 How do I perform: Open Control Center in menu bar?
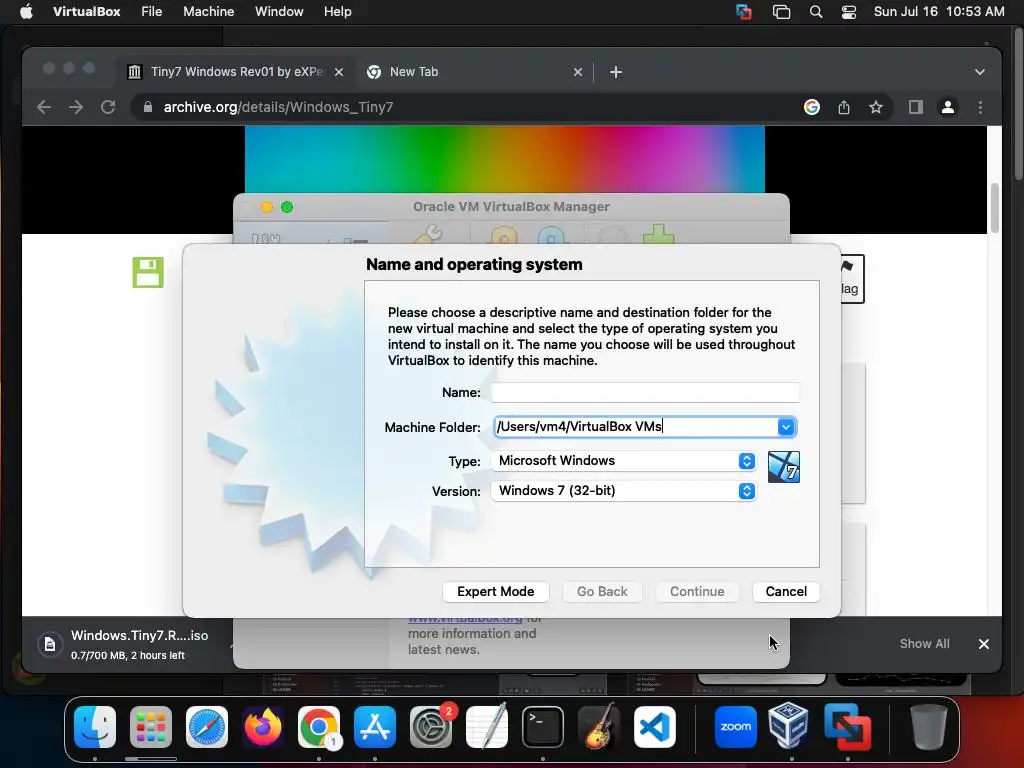[848, 12]
